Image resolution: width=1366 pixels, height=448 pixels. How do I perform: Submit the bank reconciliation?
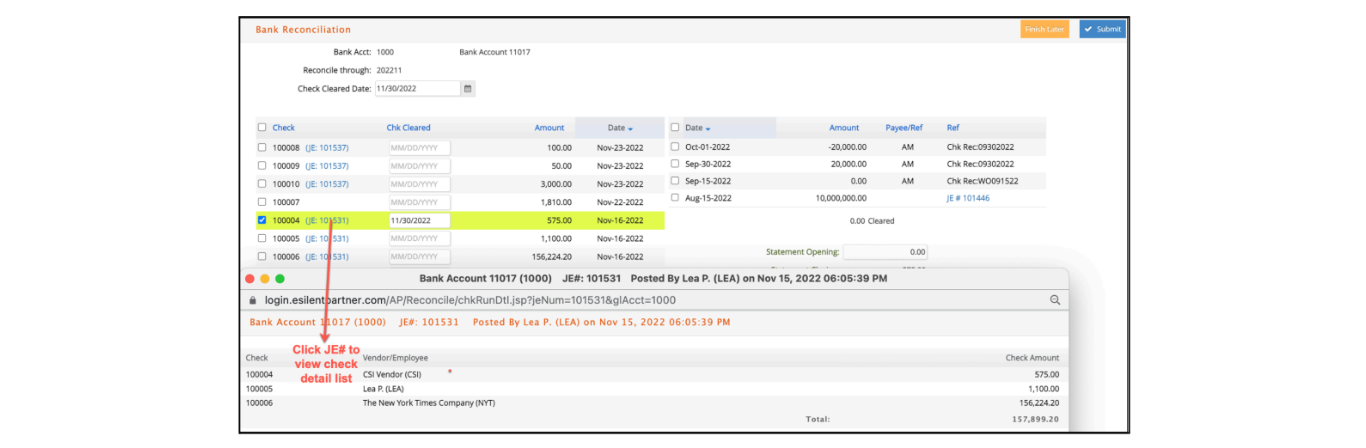click(x=1102, y=29)
